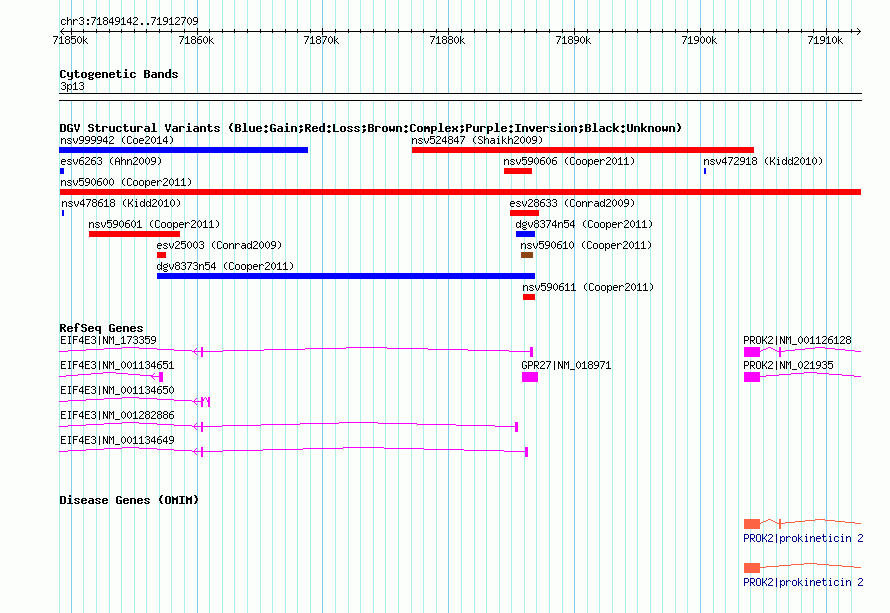The height and width of the screenshot is (613, 890).
Task: Click the 71910k ruler tick label
Action: coord(826,40)
